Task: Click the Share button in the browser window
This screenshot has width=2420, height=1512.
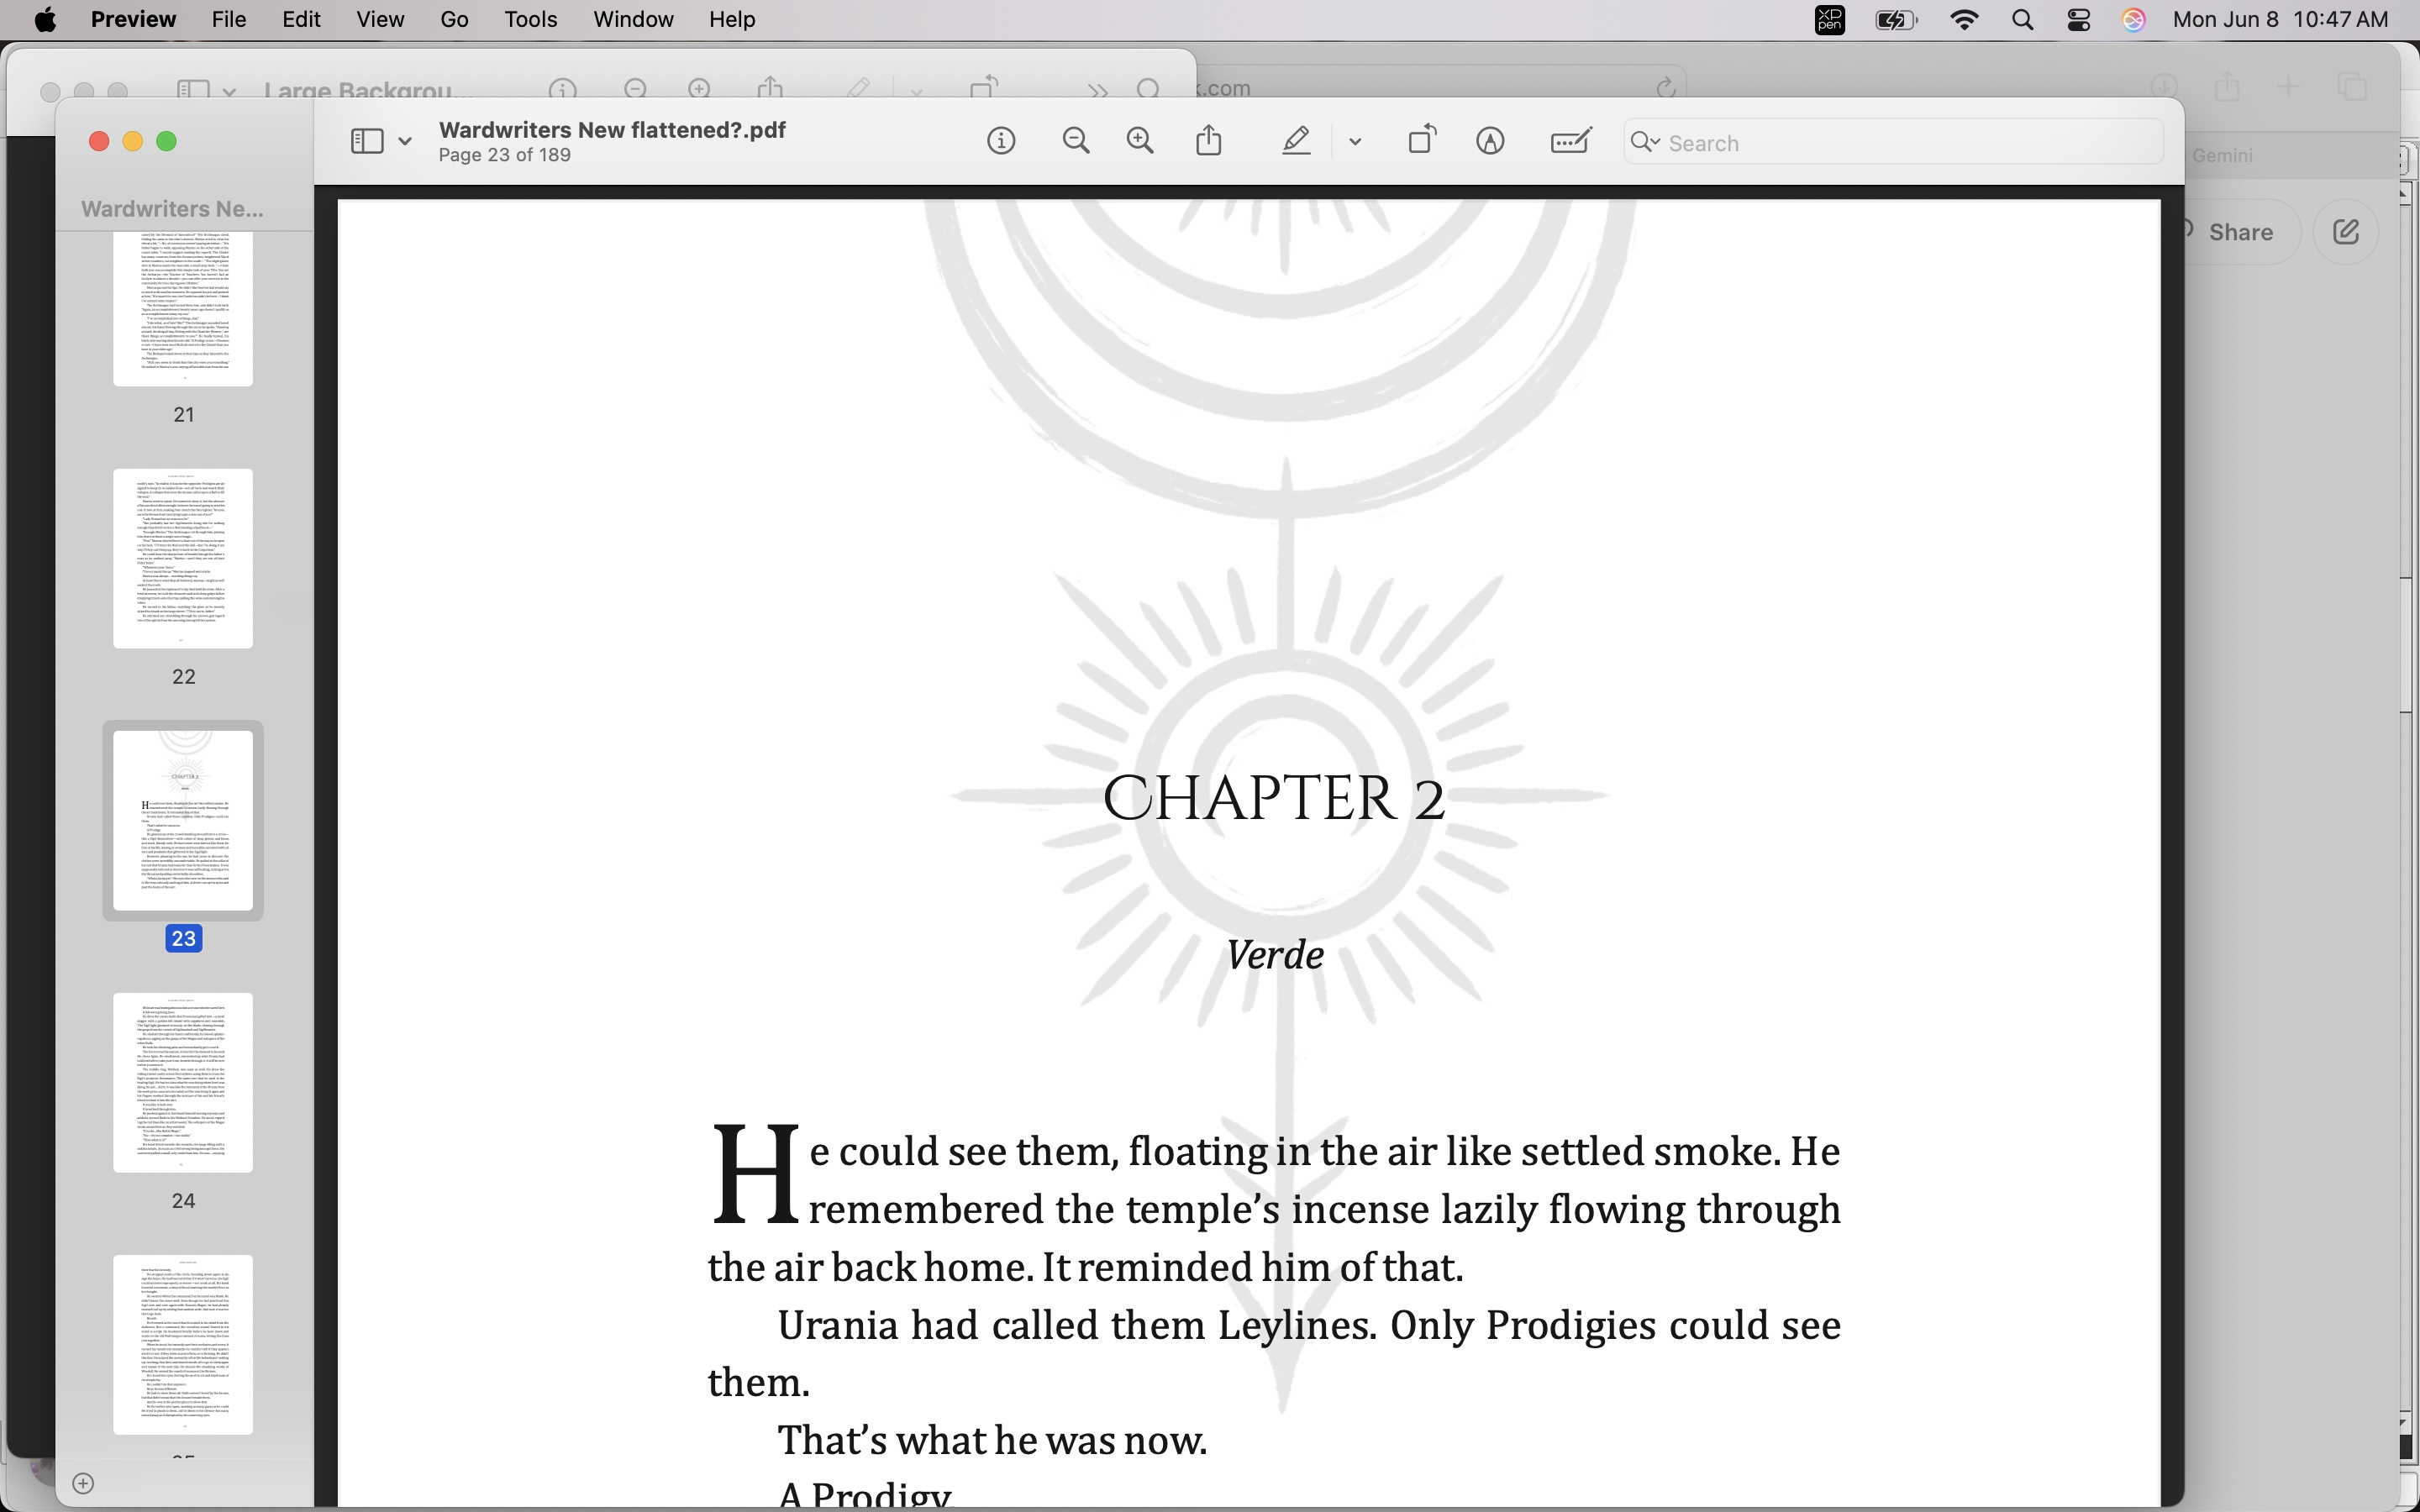Action: (x=2240, y=232)
